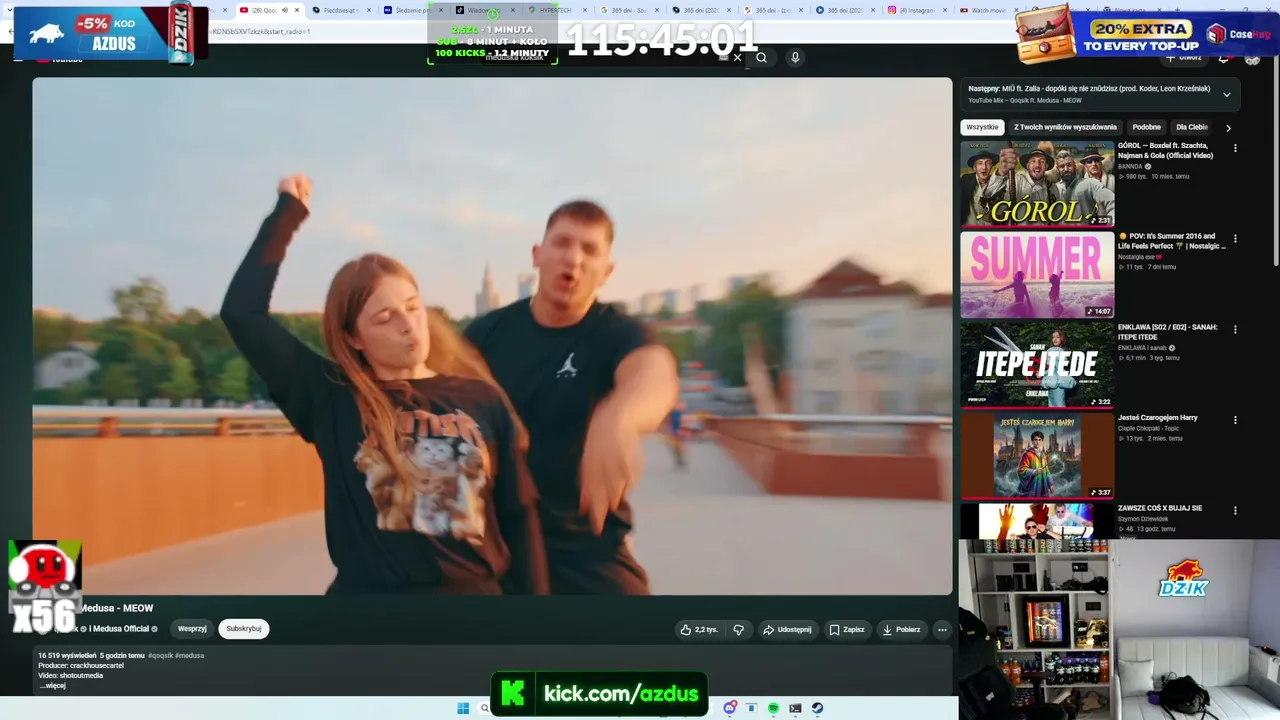Viewport: 1280px width, 720px height.
Task: Switch to the Śledzenie browser tab
Action: click(x=413, y=10)
